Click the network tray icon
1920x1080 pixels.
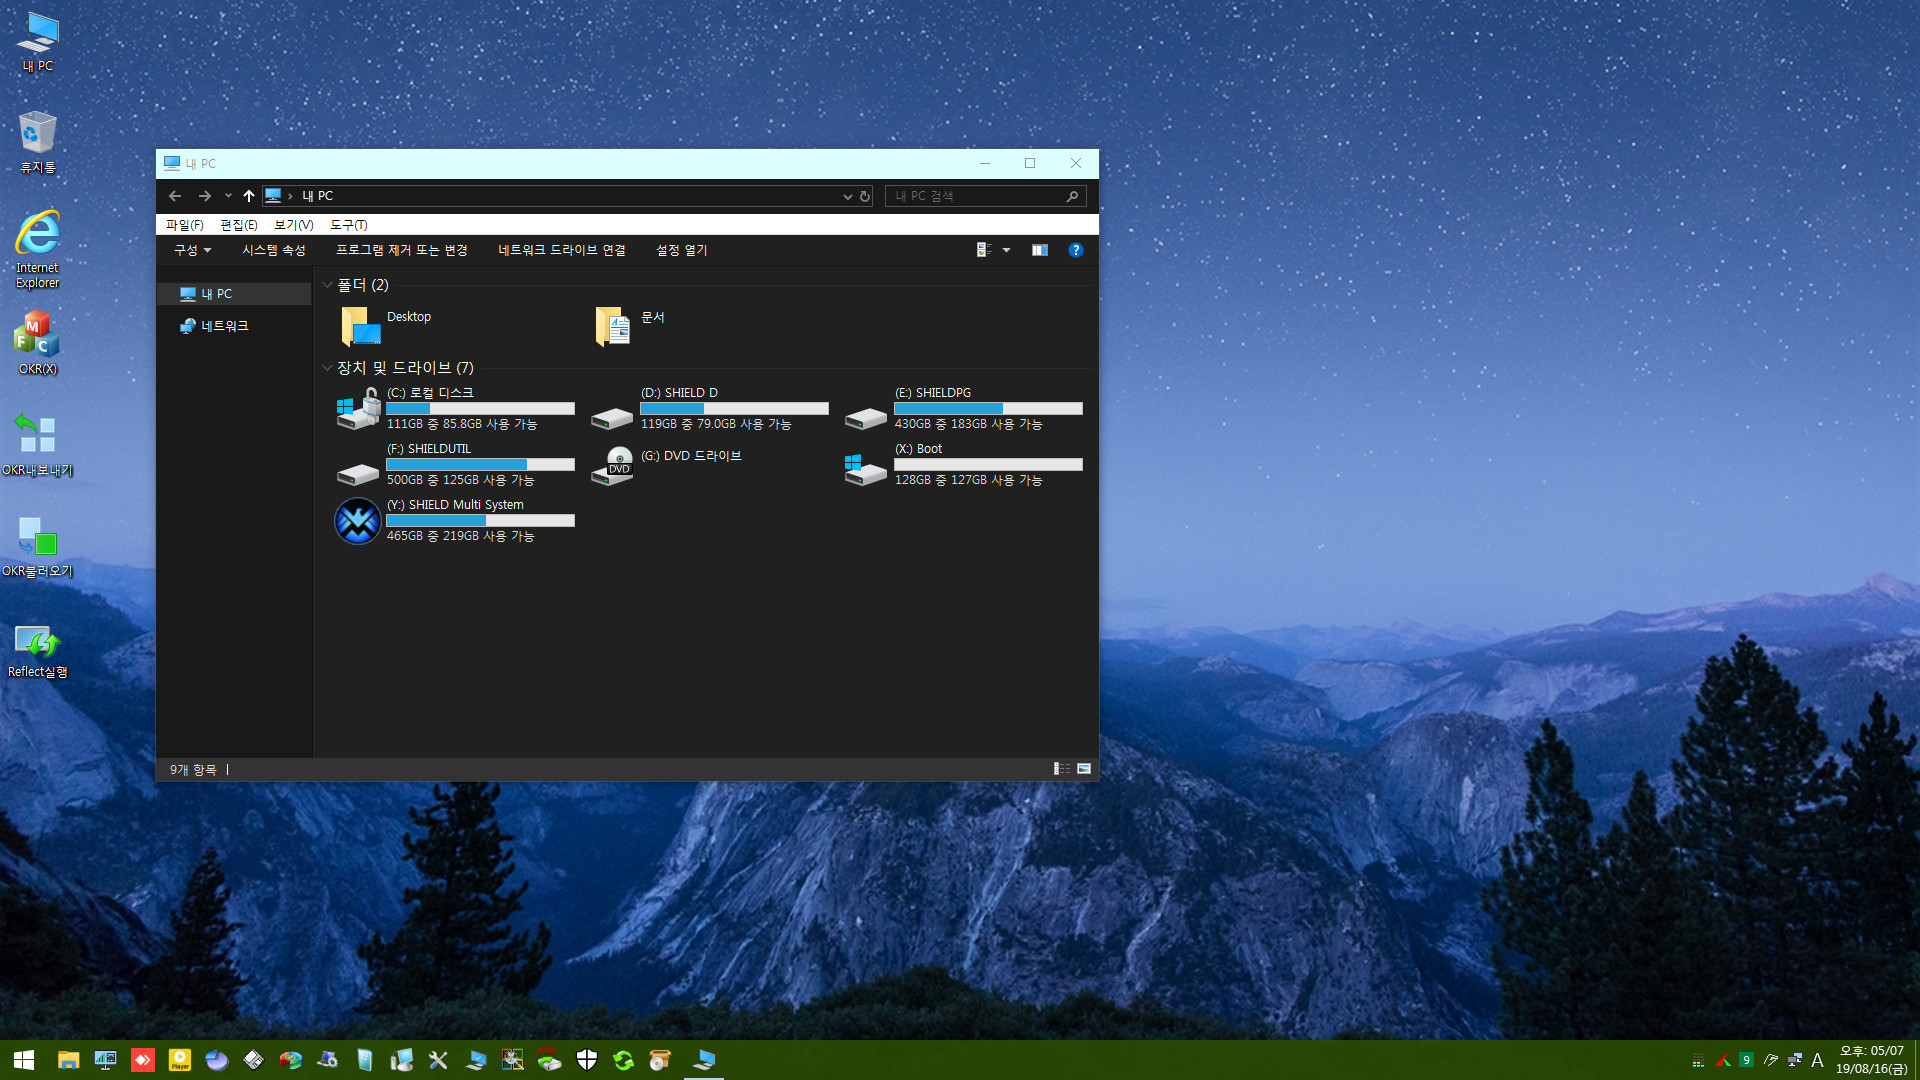point(1795,1060)
